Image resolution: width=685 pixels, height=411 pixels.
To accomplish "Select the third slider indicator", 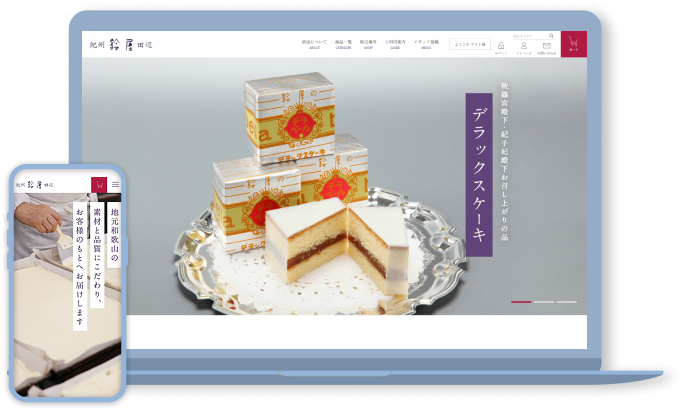I will click(567, 302).
